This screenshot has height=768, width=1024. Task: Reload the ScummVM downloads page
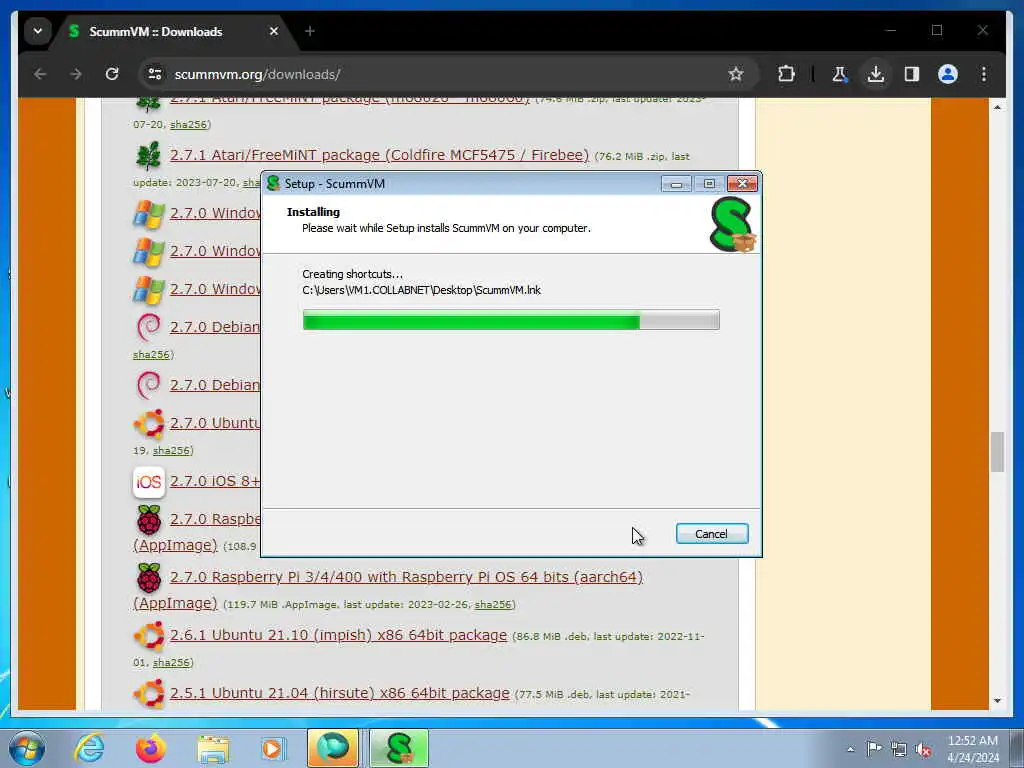tap(112, 74)
